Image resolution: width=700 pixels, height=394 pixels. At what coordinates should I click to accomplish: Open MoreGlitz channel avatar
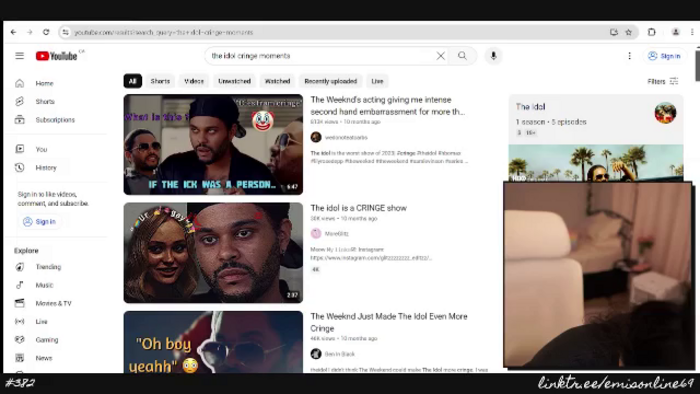[316, 233]
